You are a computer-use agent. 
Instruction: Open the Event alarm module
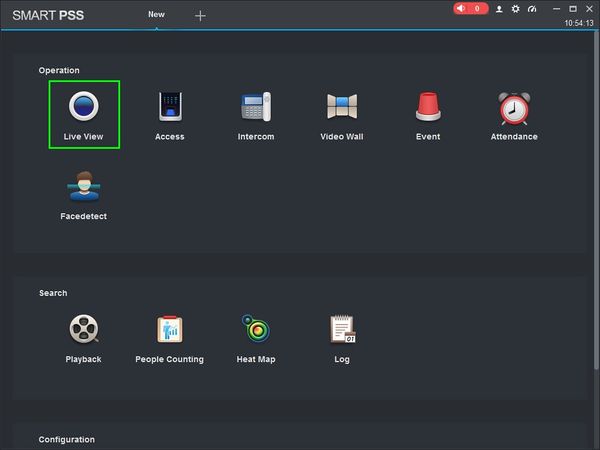[428, 116]
